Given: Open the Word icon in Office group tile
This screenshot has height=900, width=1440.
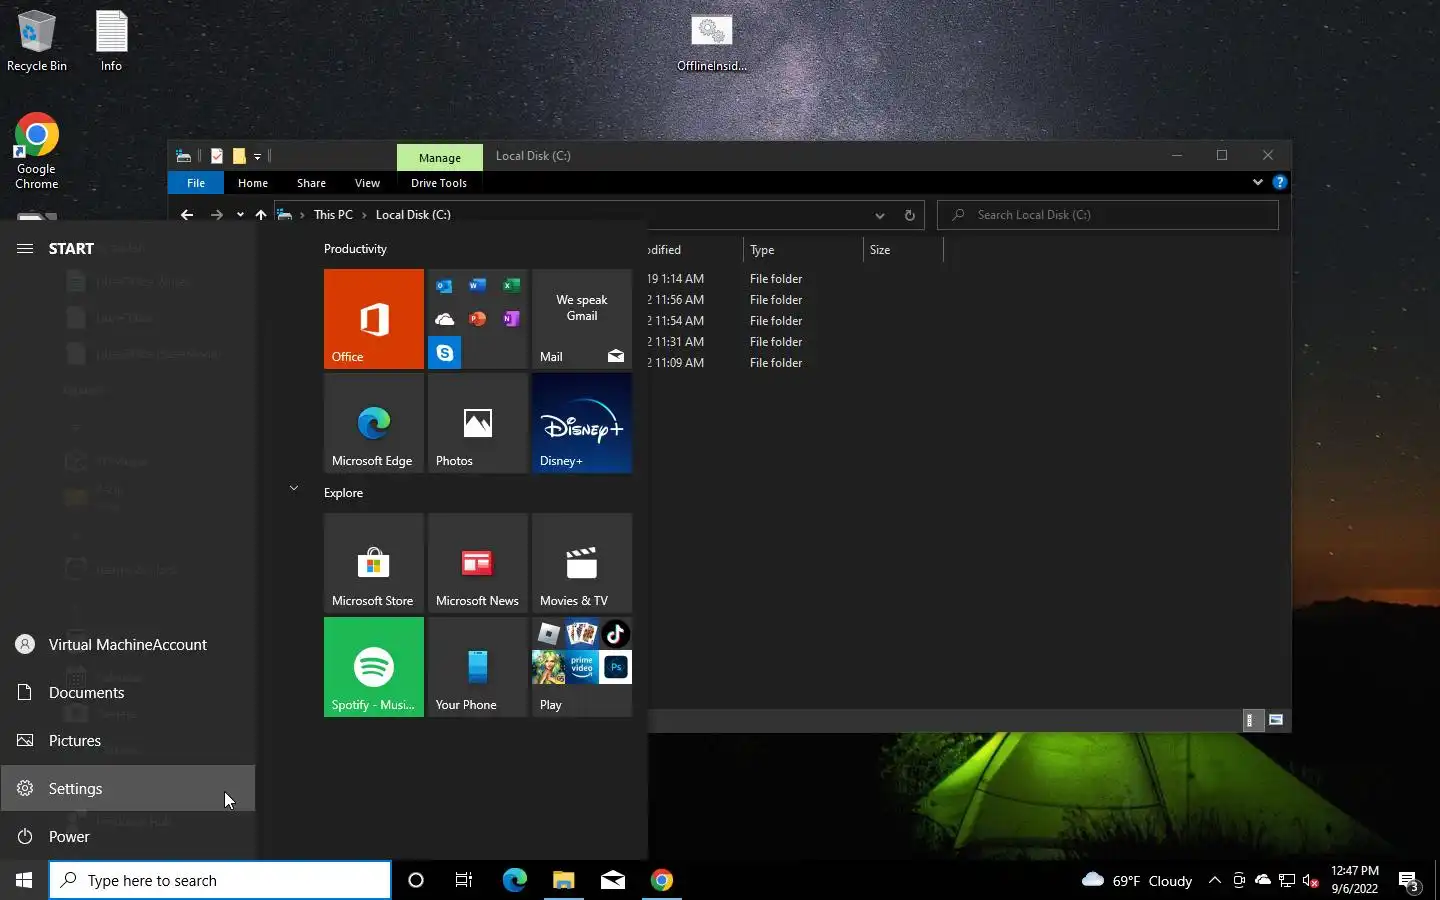Looking at the screenshot, I should [x=477, y=286].
